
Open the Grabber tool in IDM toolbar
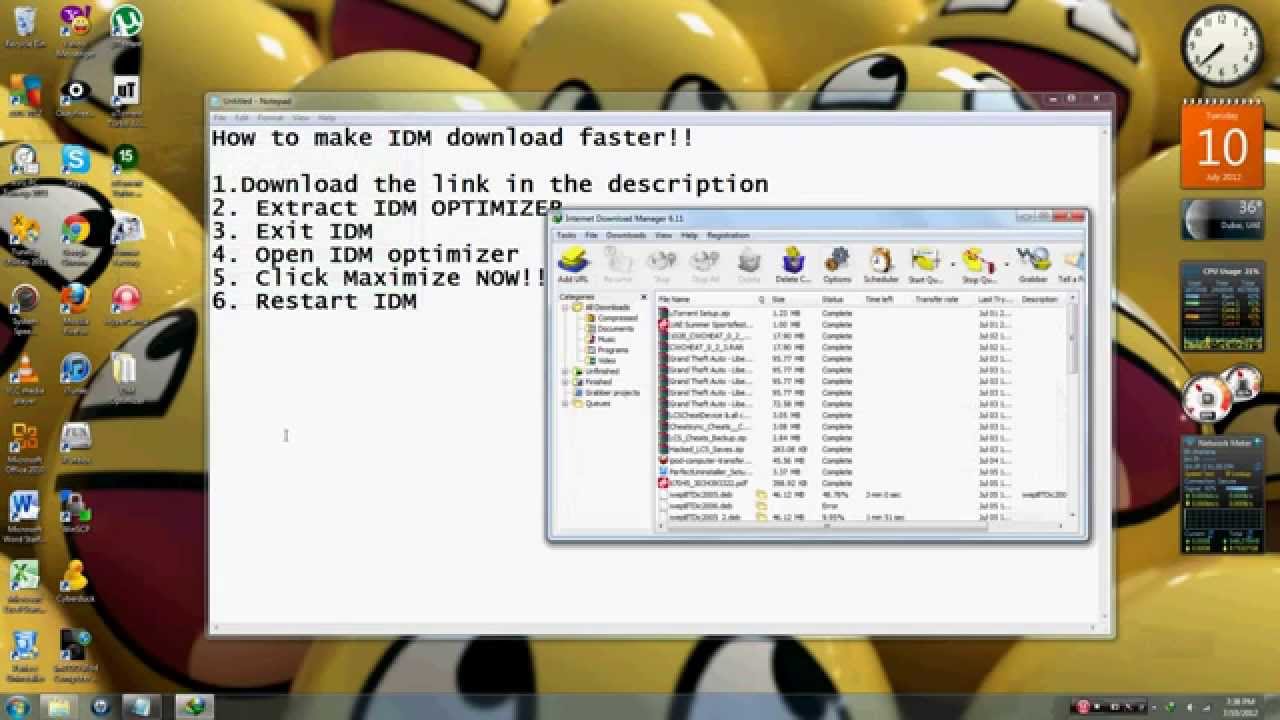point(1032,265)
